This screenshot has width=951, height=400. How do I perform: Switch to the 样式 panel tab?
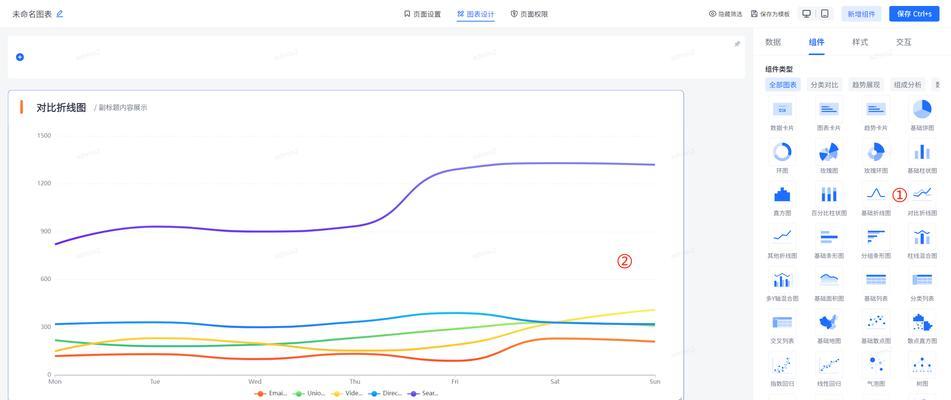point(860,42)
